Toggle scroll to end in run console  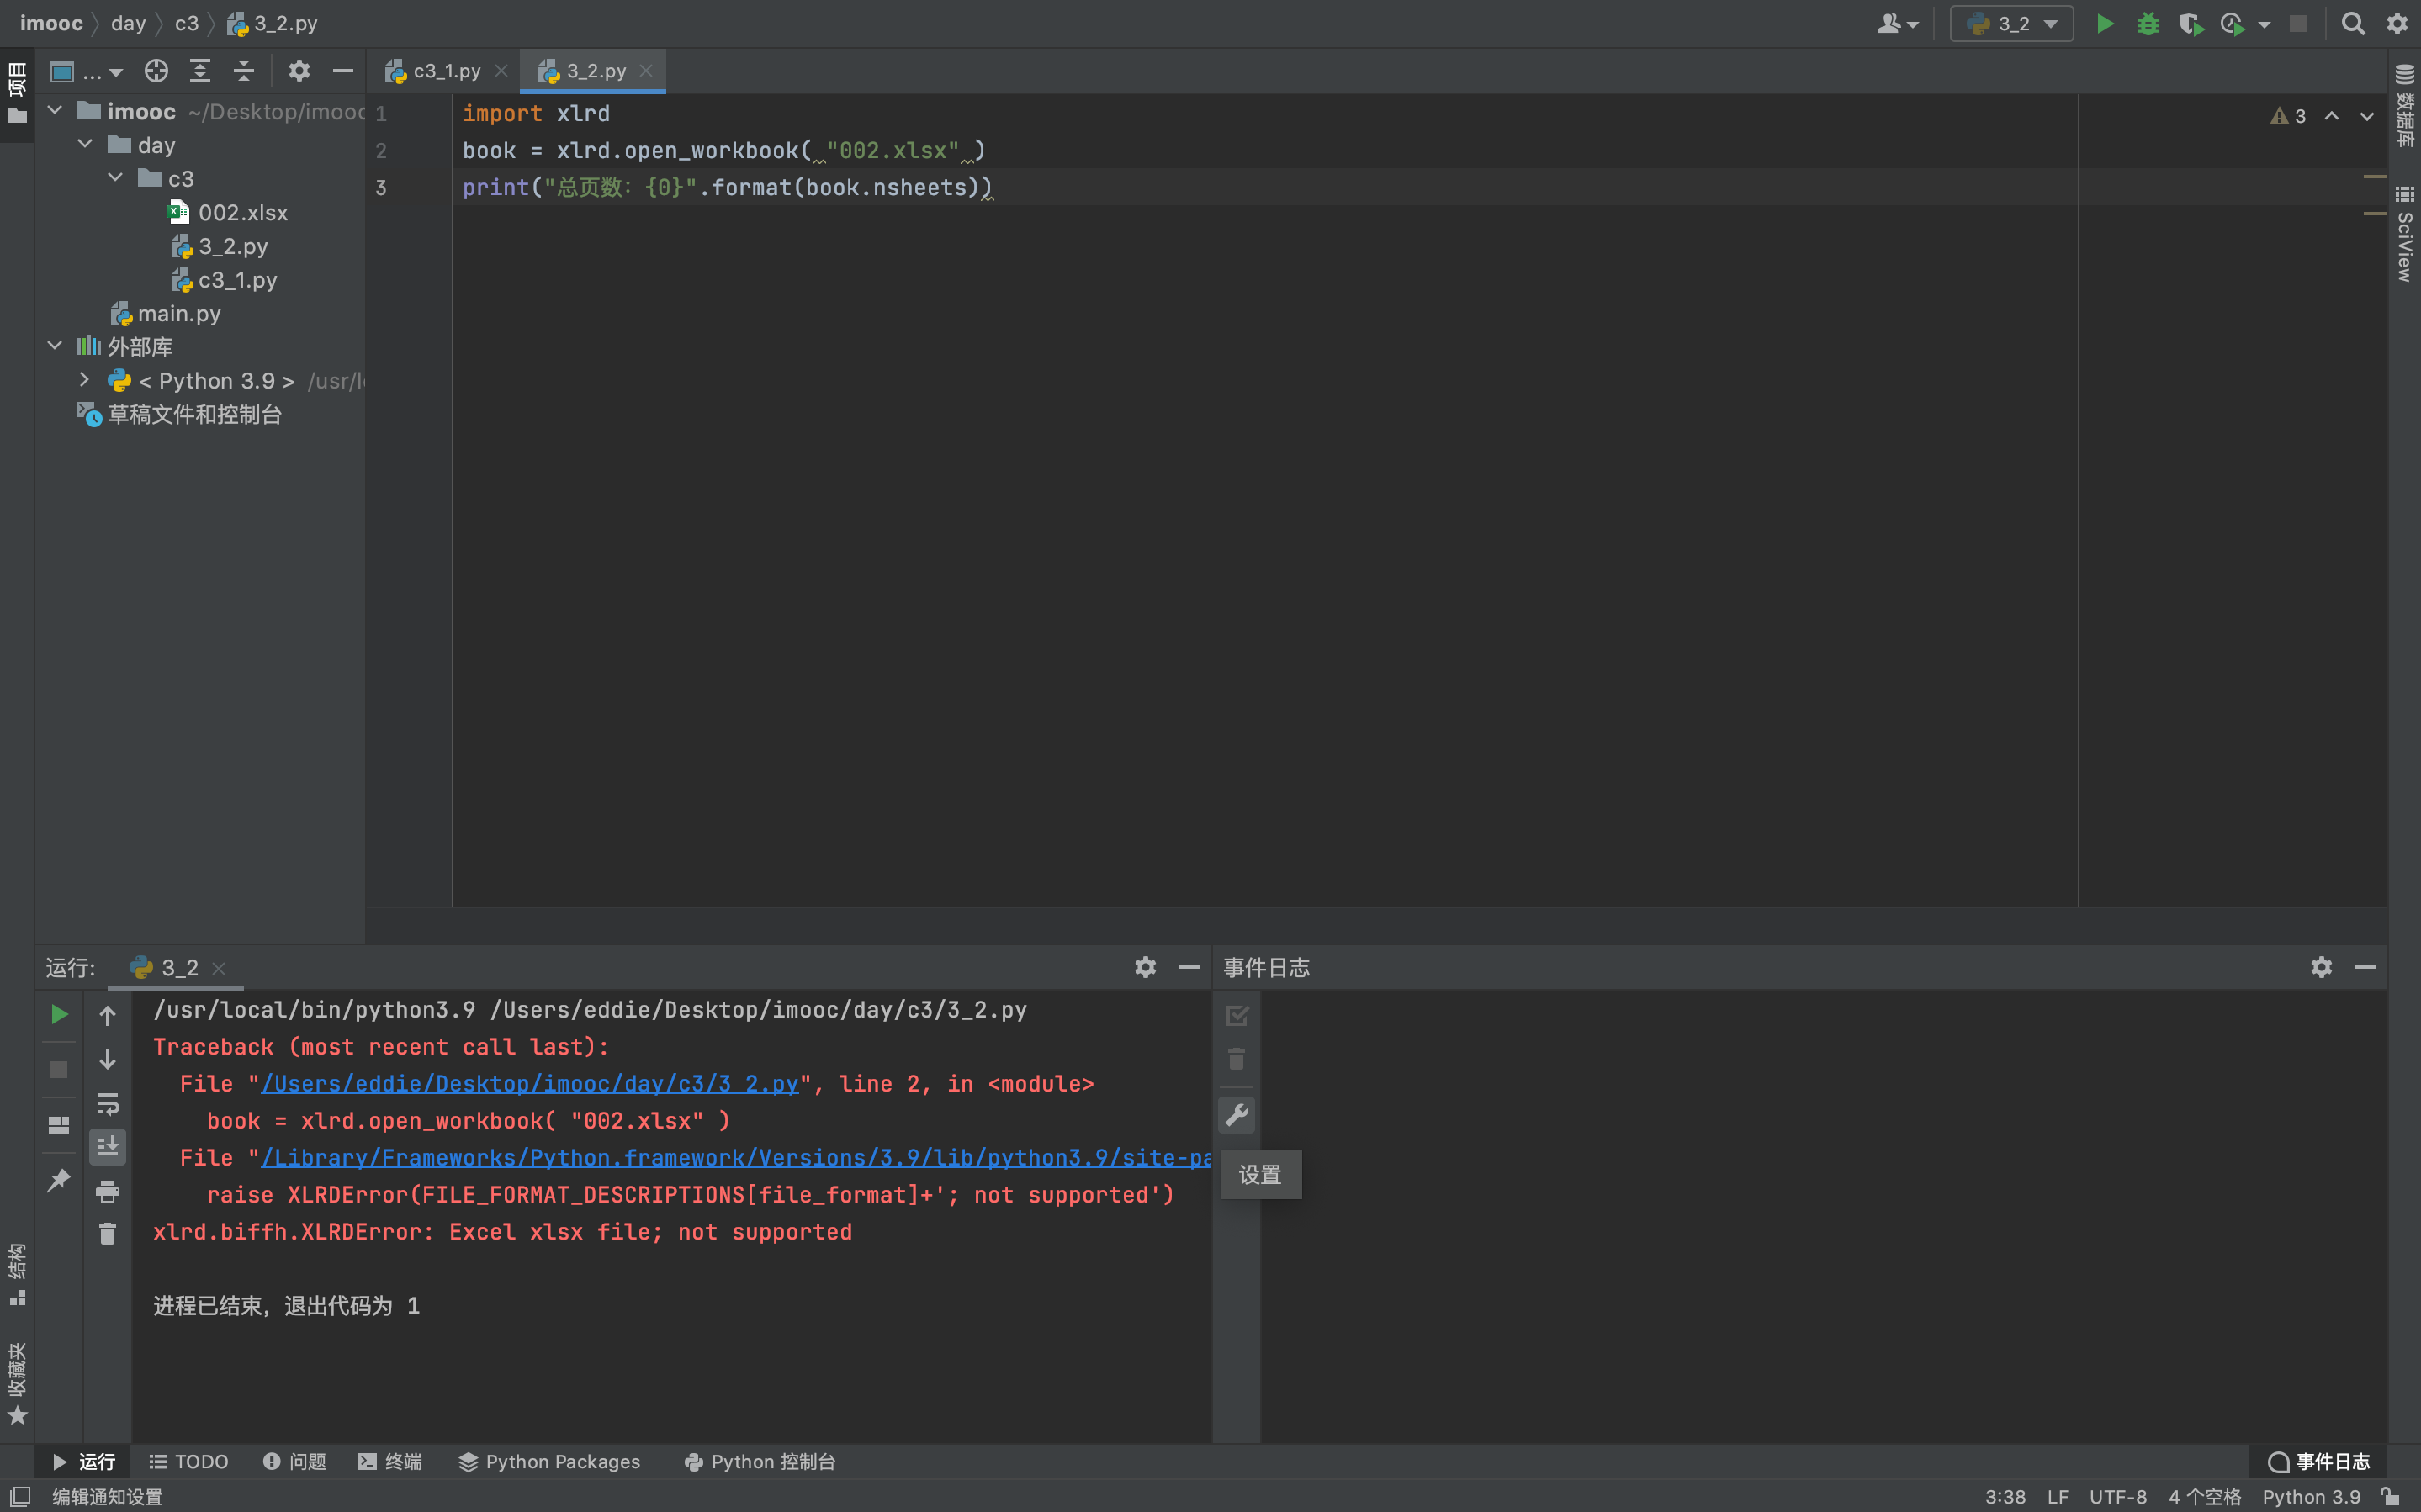point(107,1146)
